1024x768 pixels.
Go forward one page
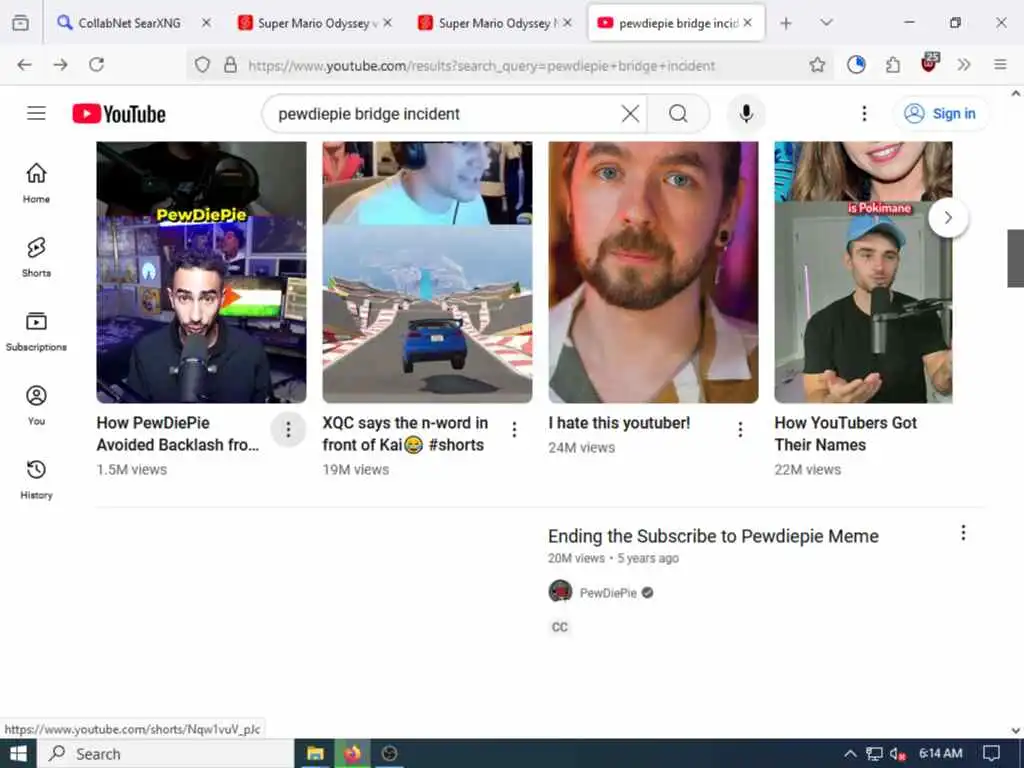tap(61, 65)
